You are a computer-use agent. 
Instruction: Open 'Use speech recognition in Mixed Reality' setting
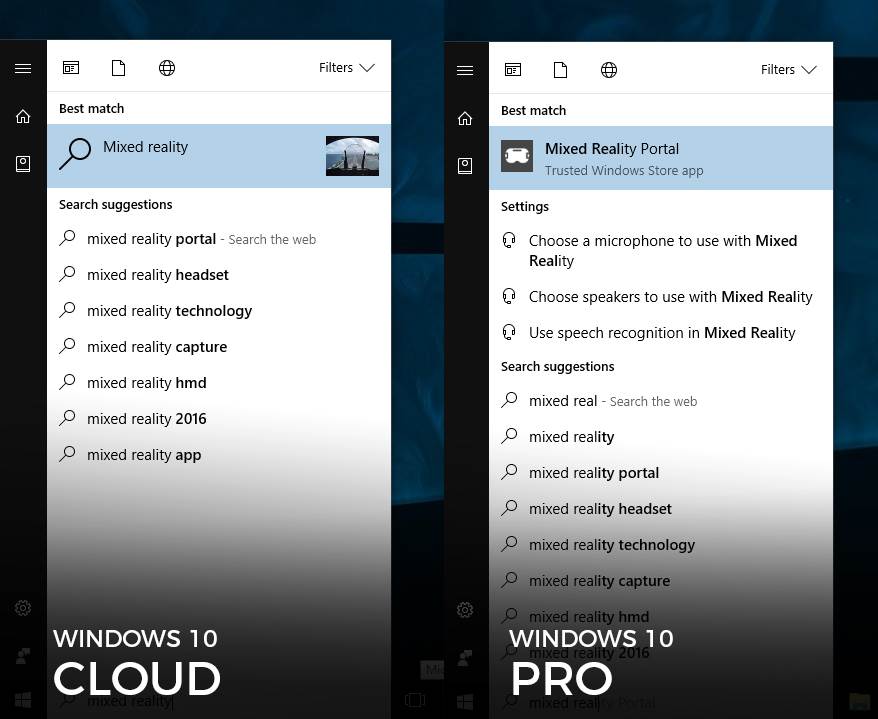[x=662, y=333]
